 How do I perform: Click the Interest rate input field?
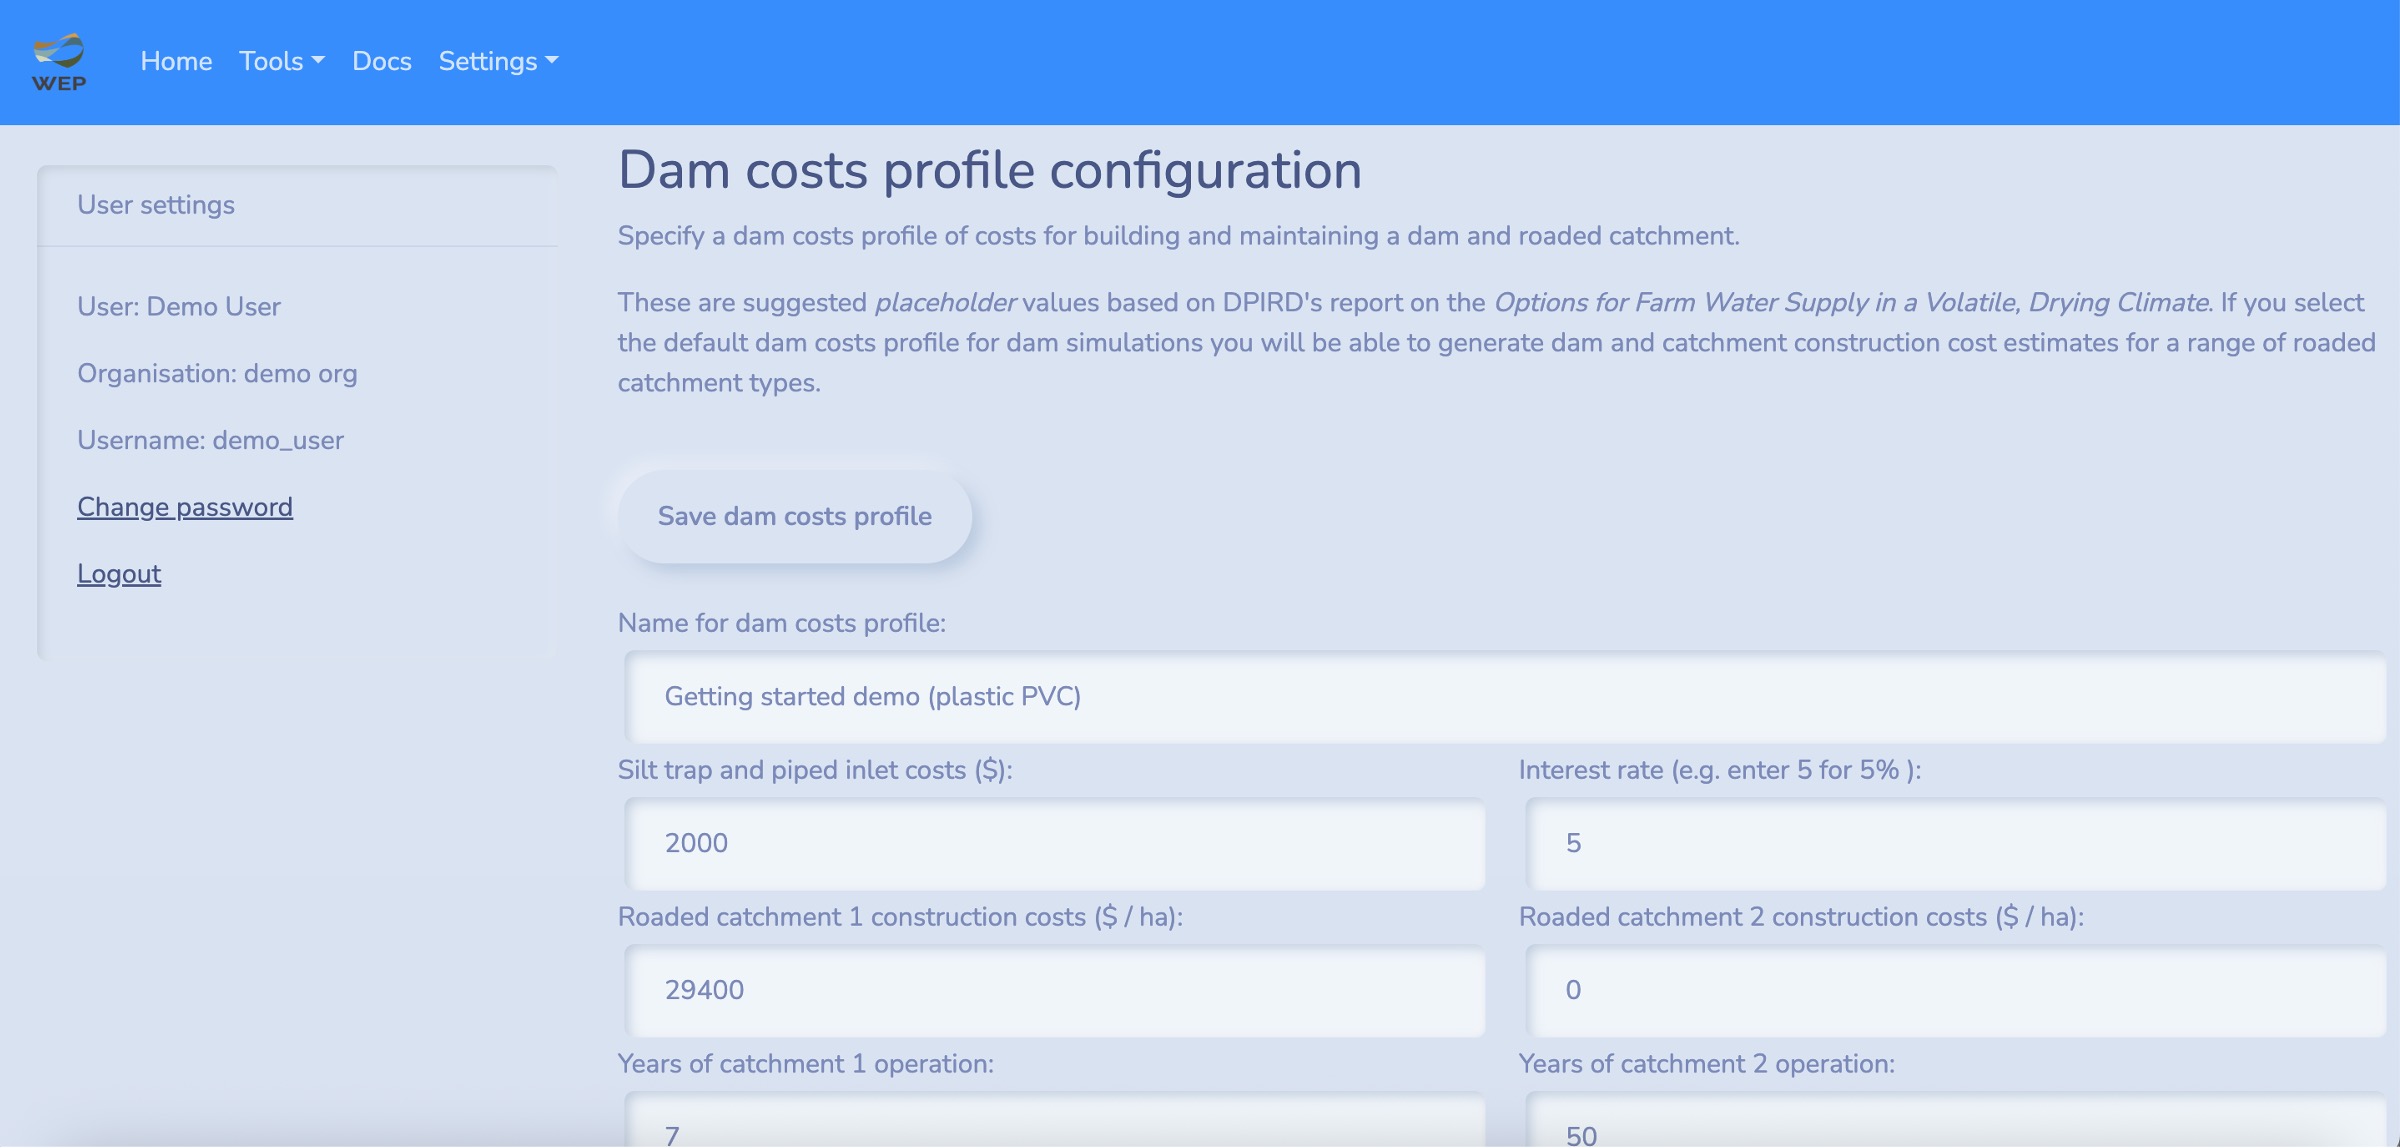pyautogui.click(x=1956, y=844)
